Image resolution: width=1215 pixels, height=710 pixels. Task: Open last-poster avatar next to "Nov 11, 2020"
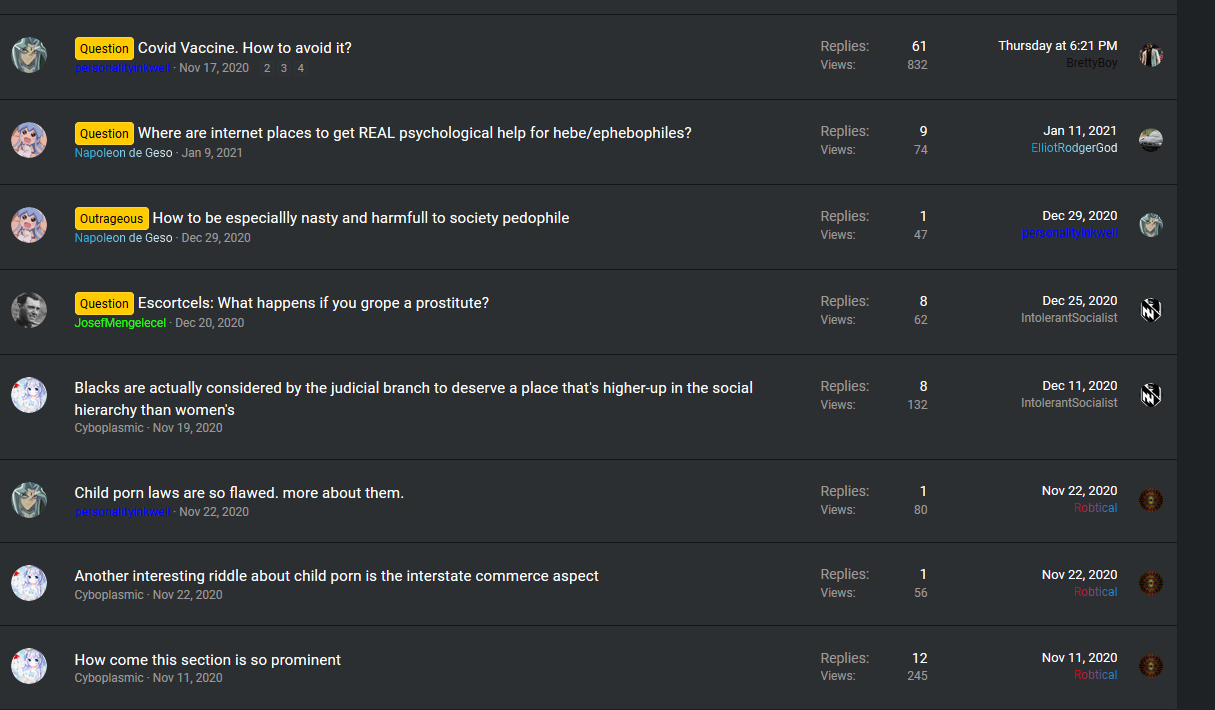tap(1151, 666)
